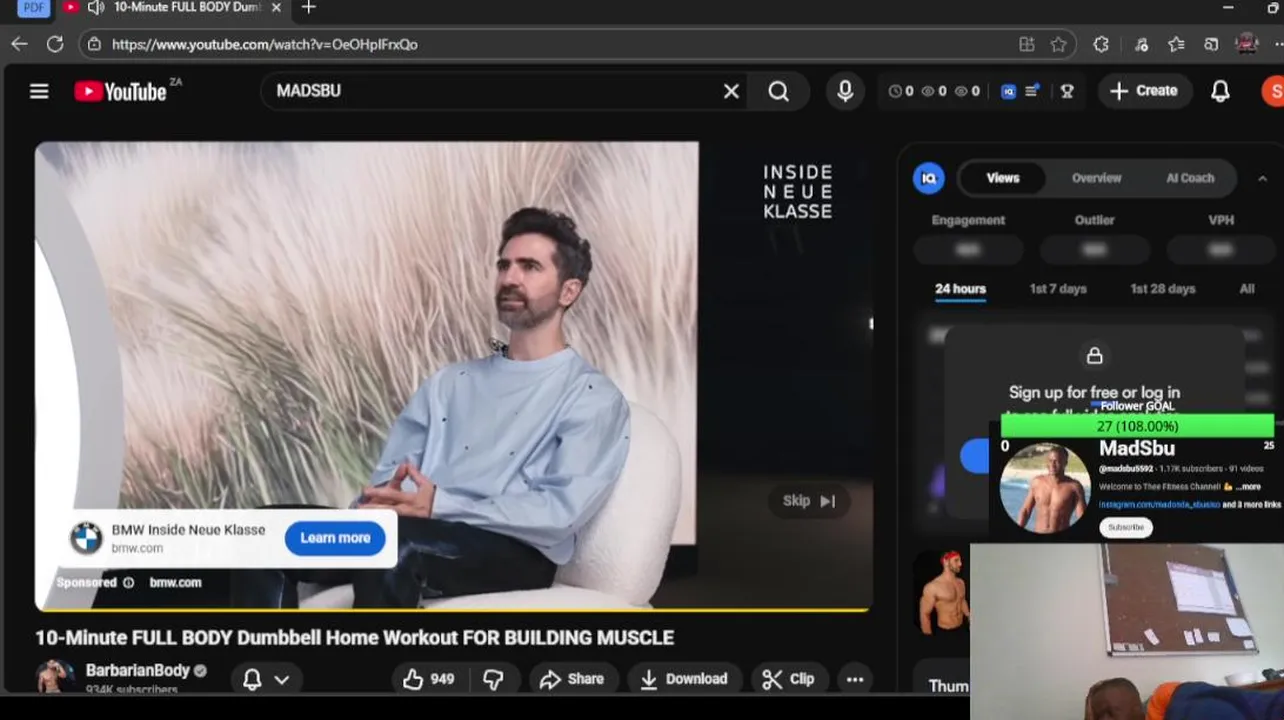
Task: Open the trophy icon in YouTube header
Action: coord(1067,91)
